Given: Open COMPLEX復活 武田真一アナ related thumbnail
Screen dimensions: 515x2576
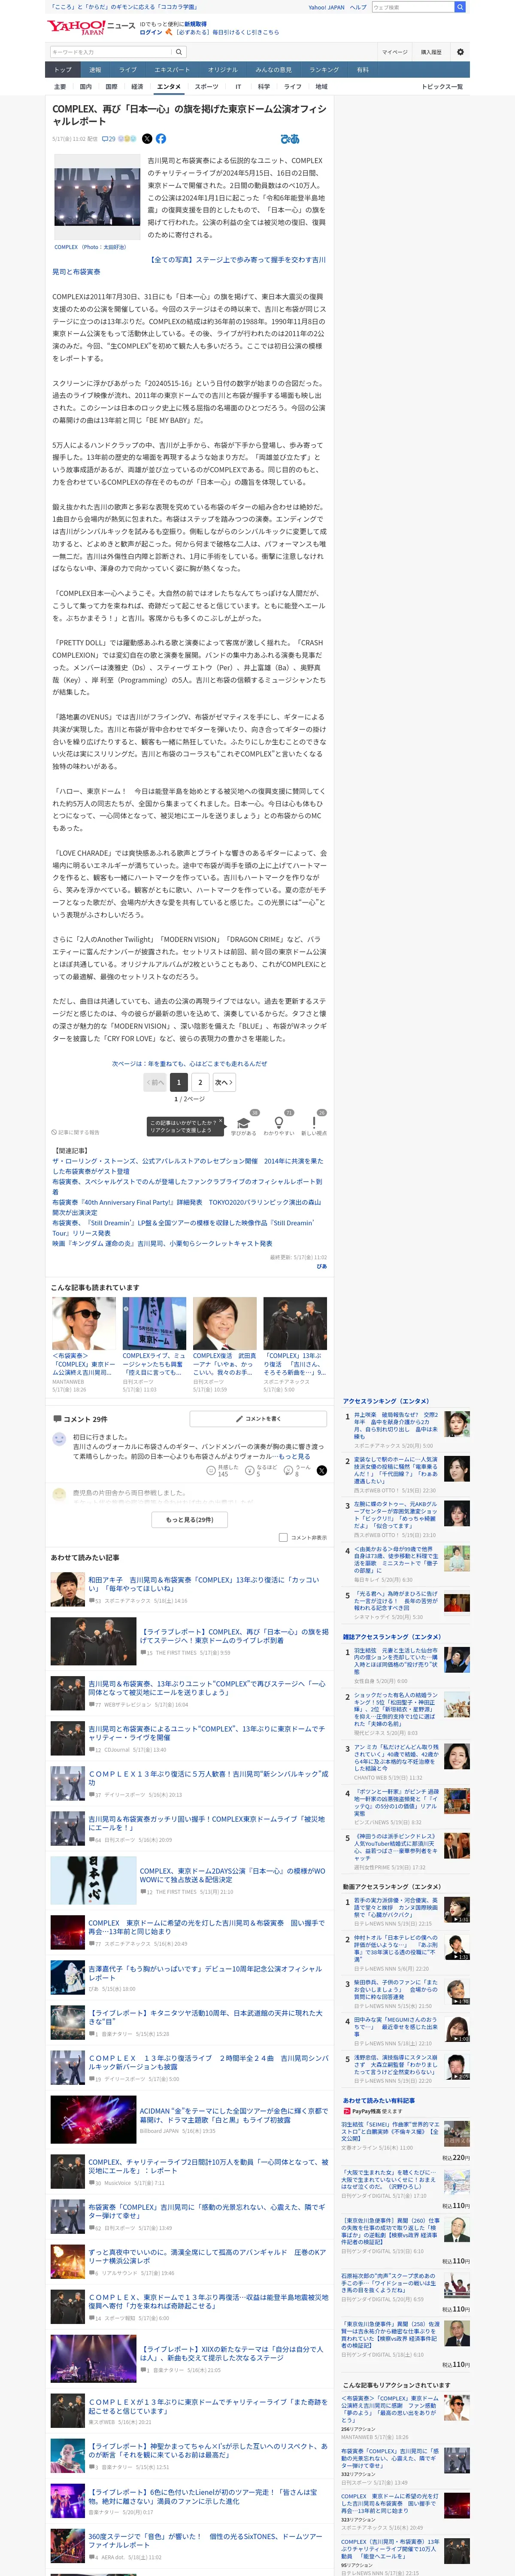Looking at the screenshot, I should click(224, 1323).
